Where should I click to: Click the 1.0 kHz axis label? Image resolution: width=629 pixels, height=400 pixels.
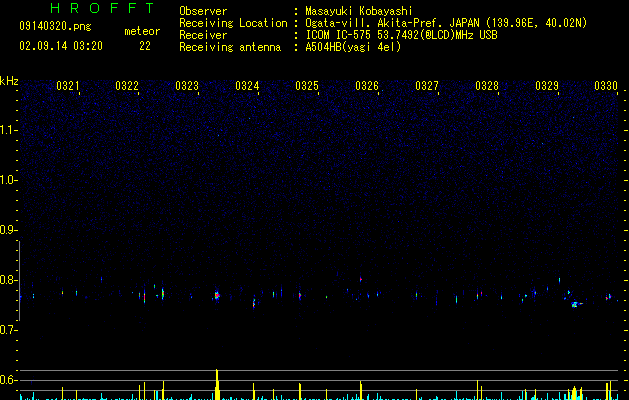tap(8, 180)
